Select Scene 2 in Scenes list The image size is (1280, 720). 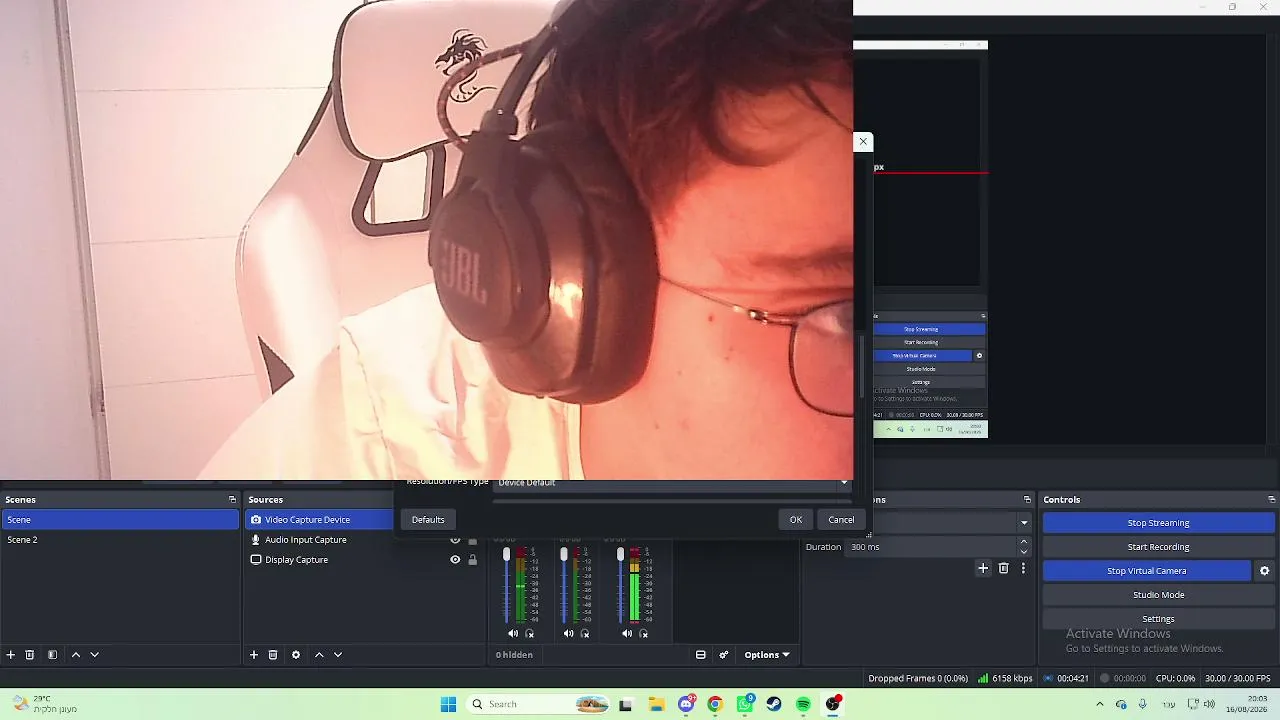click(x=121, y=540)
